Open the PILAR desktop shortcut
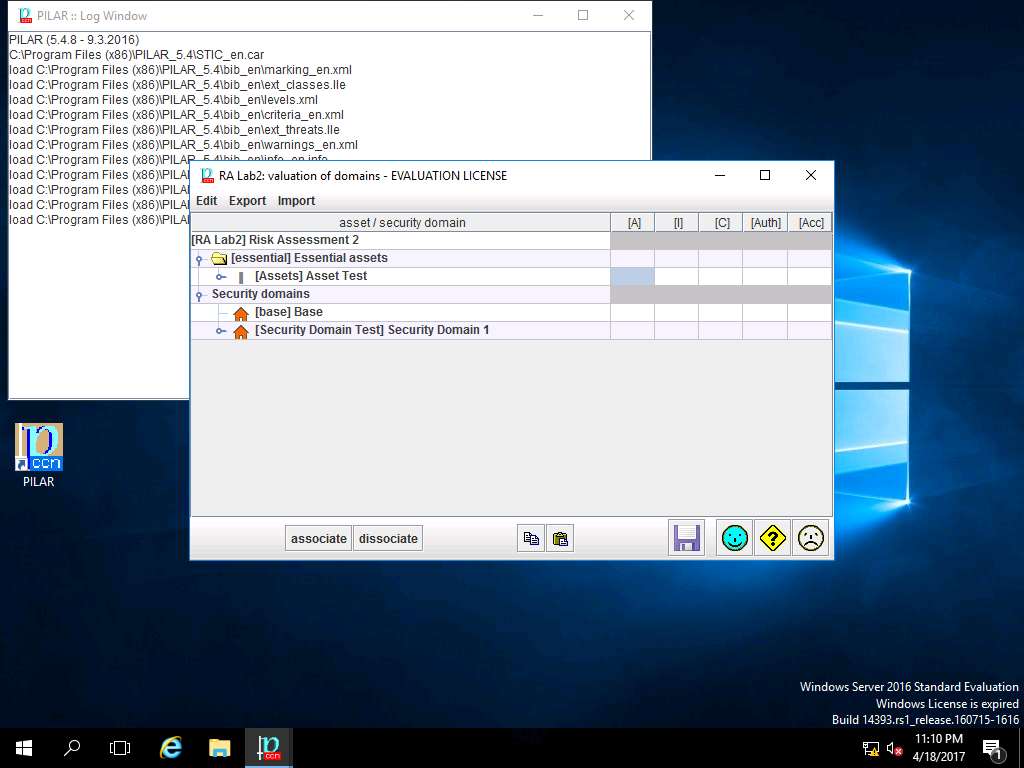Image resolution: width=1024 pixels, height=768 pixels. click(x=39, y=455)
